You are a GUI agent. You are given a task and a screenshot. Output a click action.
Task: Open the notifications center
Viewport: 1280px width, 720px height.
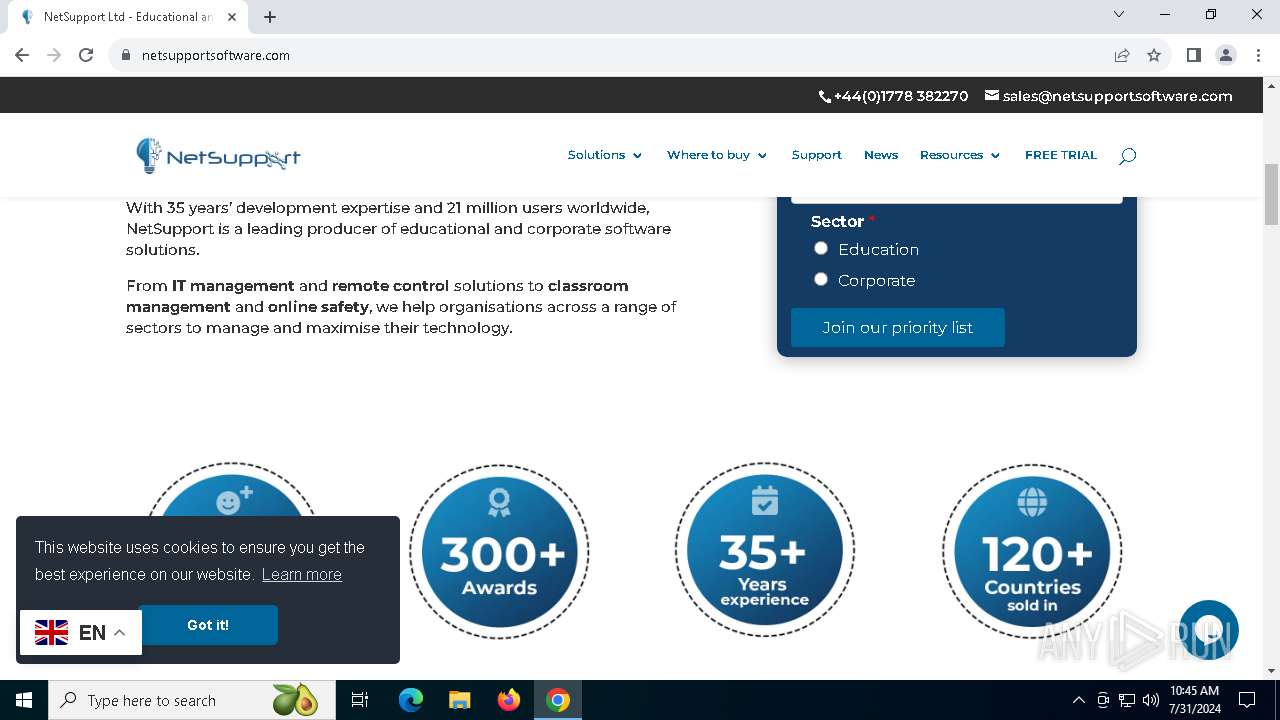click(x=1247, y=700)
